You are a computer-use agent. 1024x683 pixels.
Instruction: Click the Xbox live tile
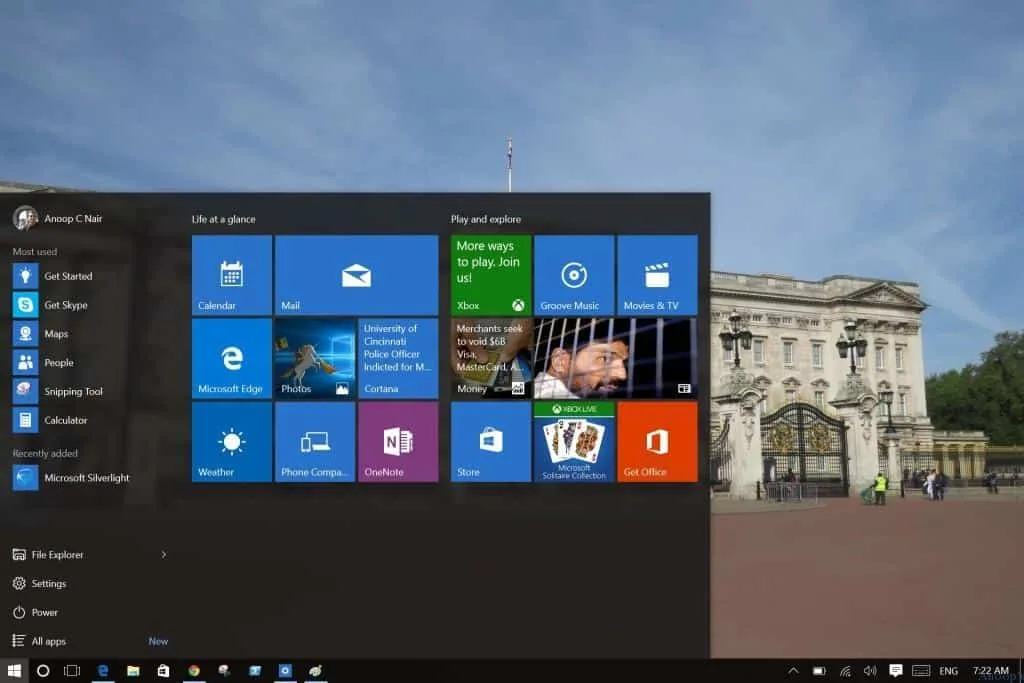490,275
